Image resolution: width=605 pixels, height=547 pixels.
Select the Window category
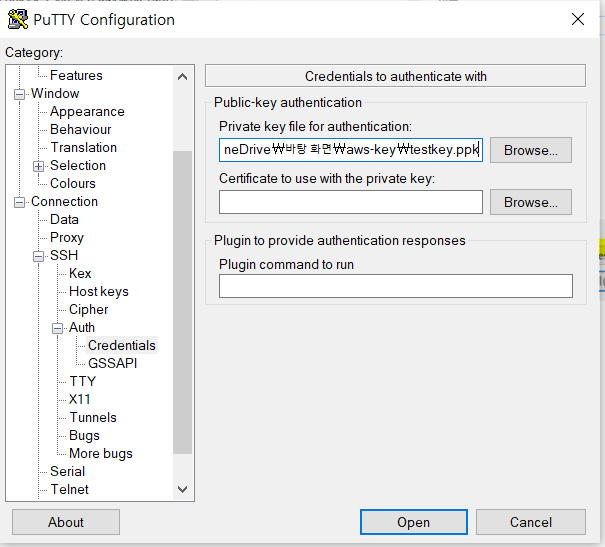click(55, 93)
